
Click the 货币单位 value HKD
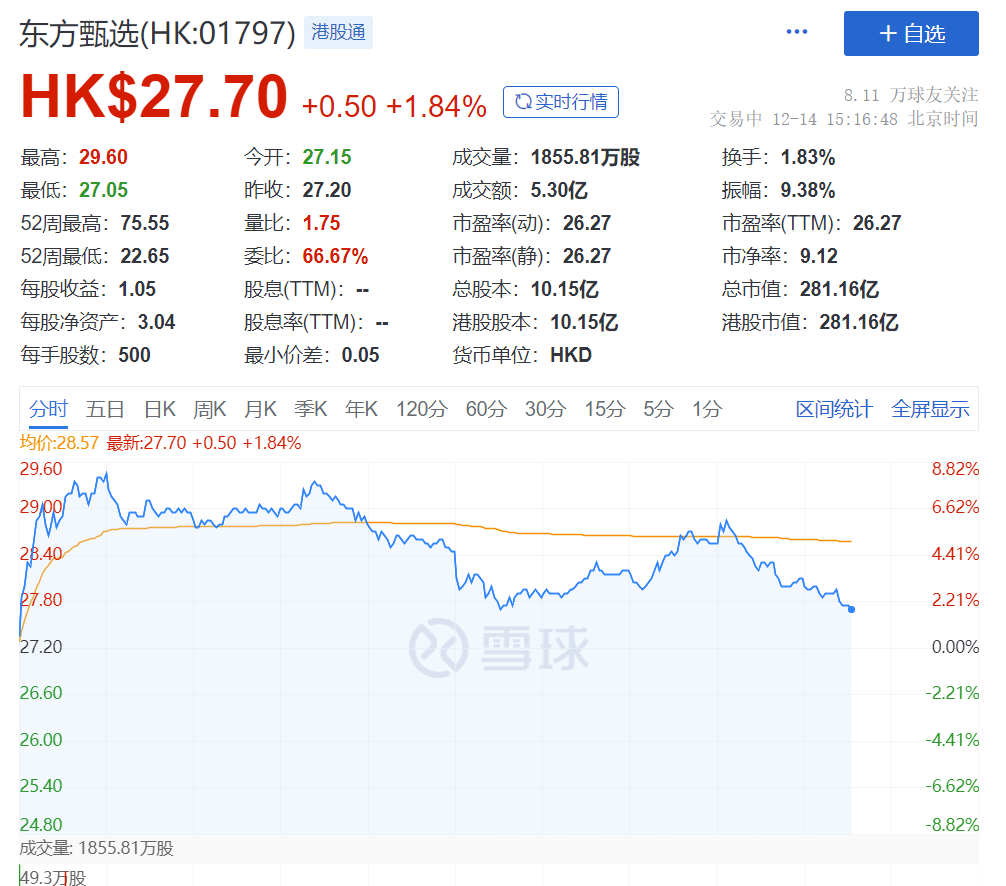pyautogui.click(x=571, y=355)
